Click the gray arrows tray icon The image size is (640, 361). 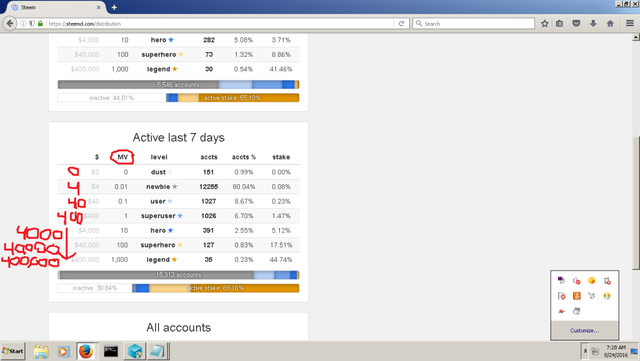[591, 296]
